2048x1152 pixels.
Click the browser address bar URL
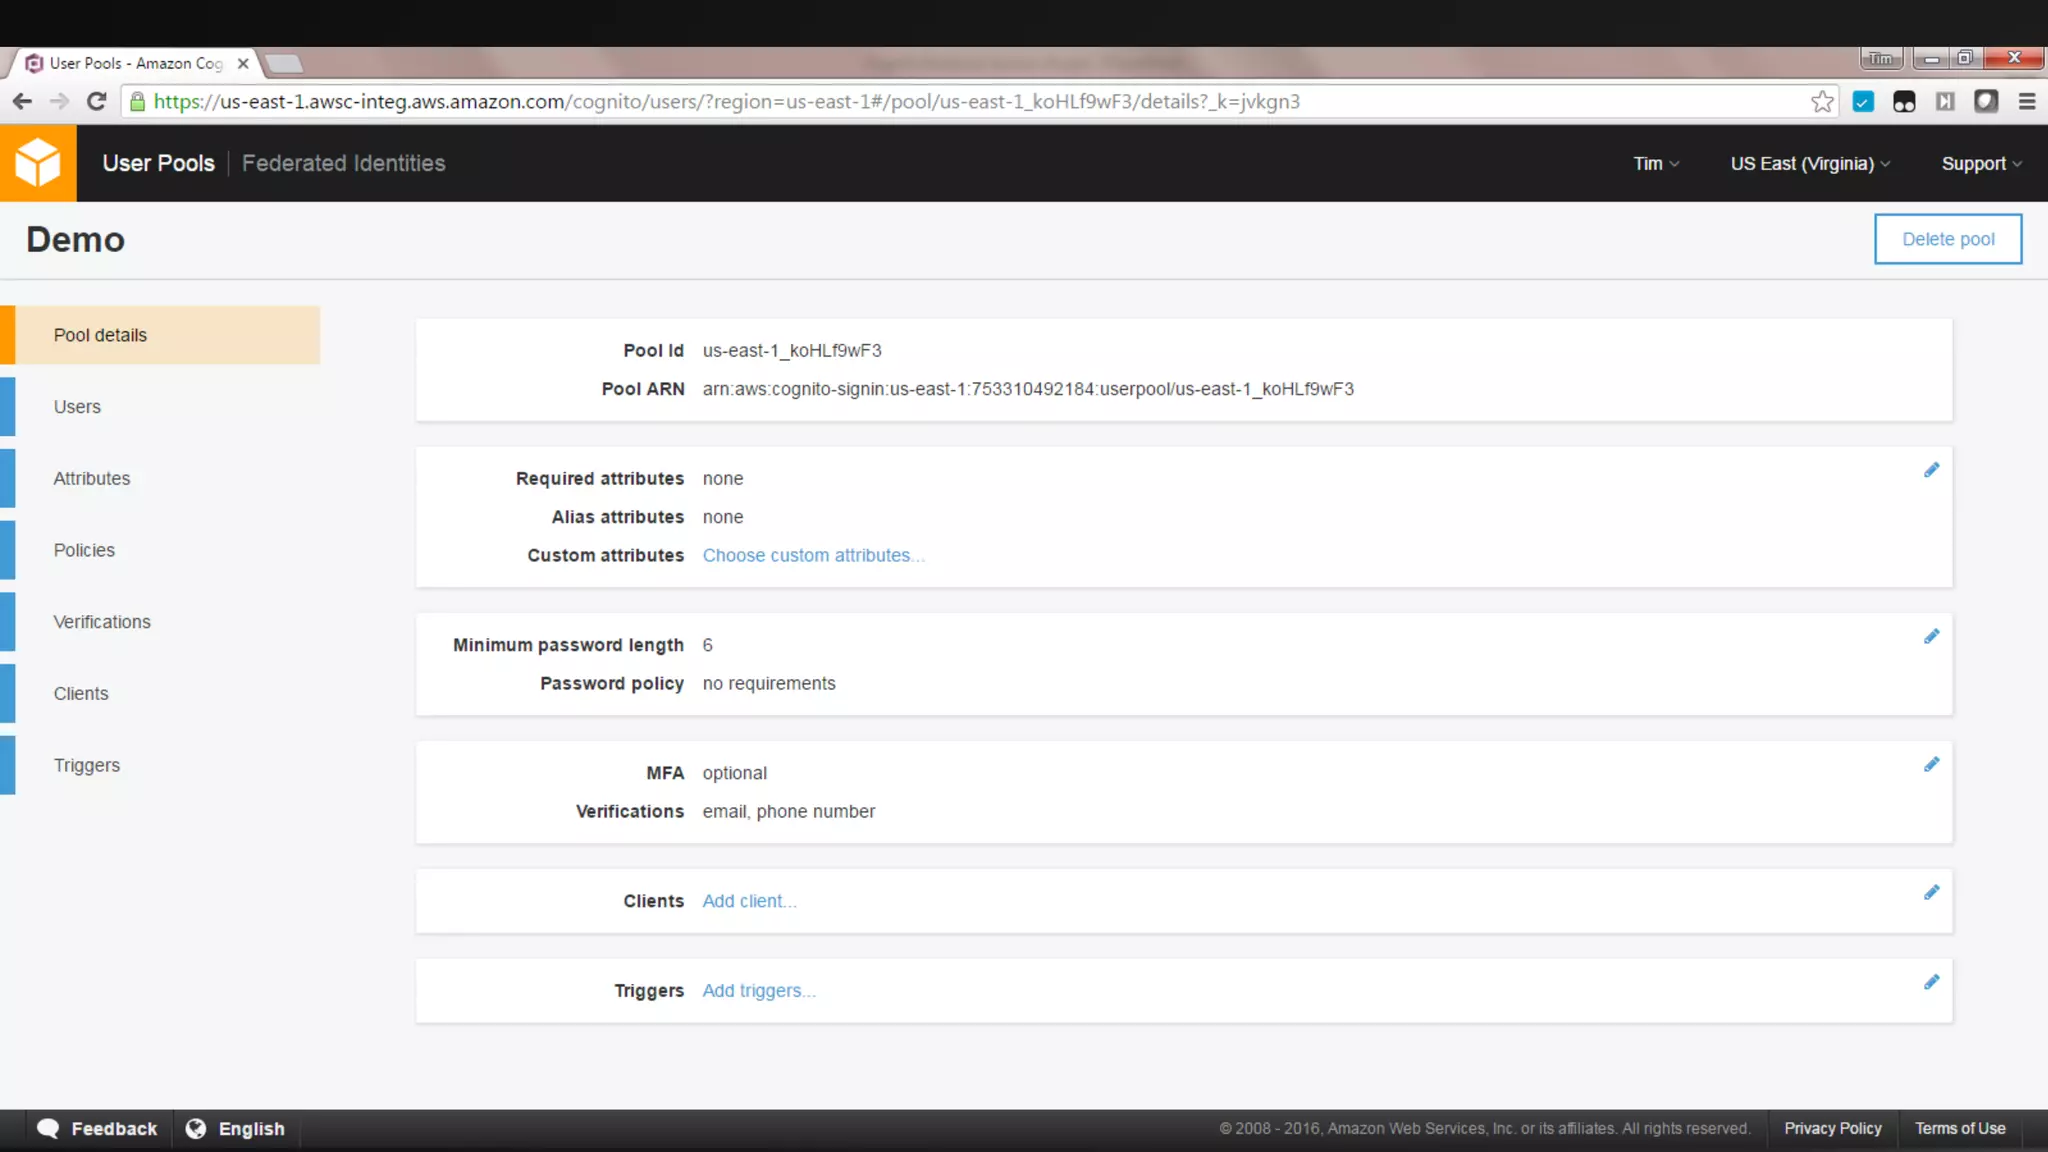coord(725,102)
